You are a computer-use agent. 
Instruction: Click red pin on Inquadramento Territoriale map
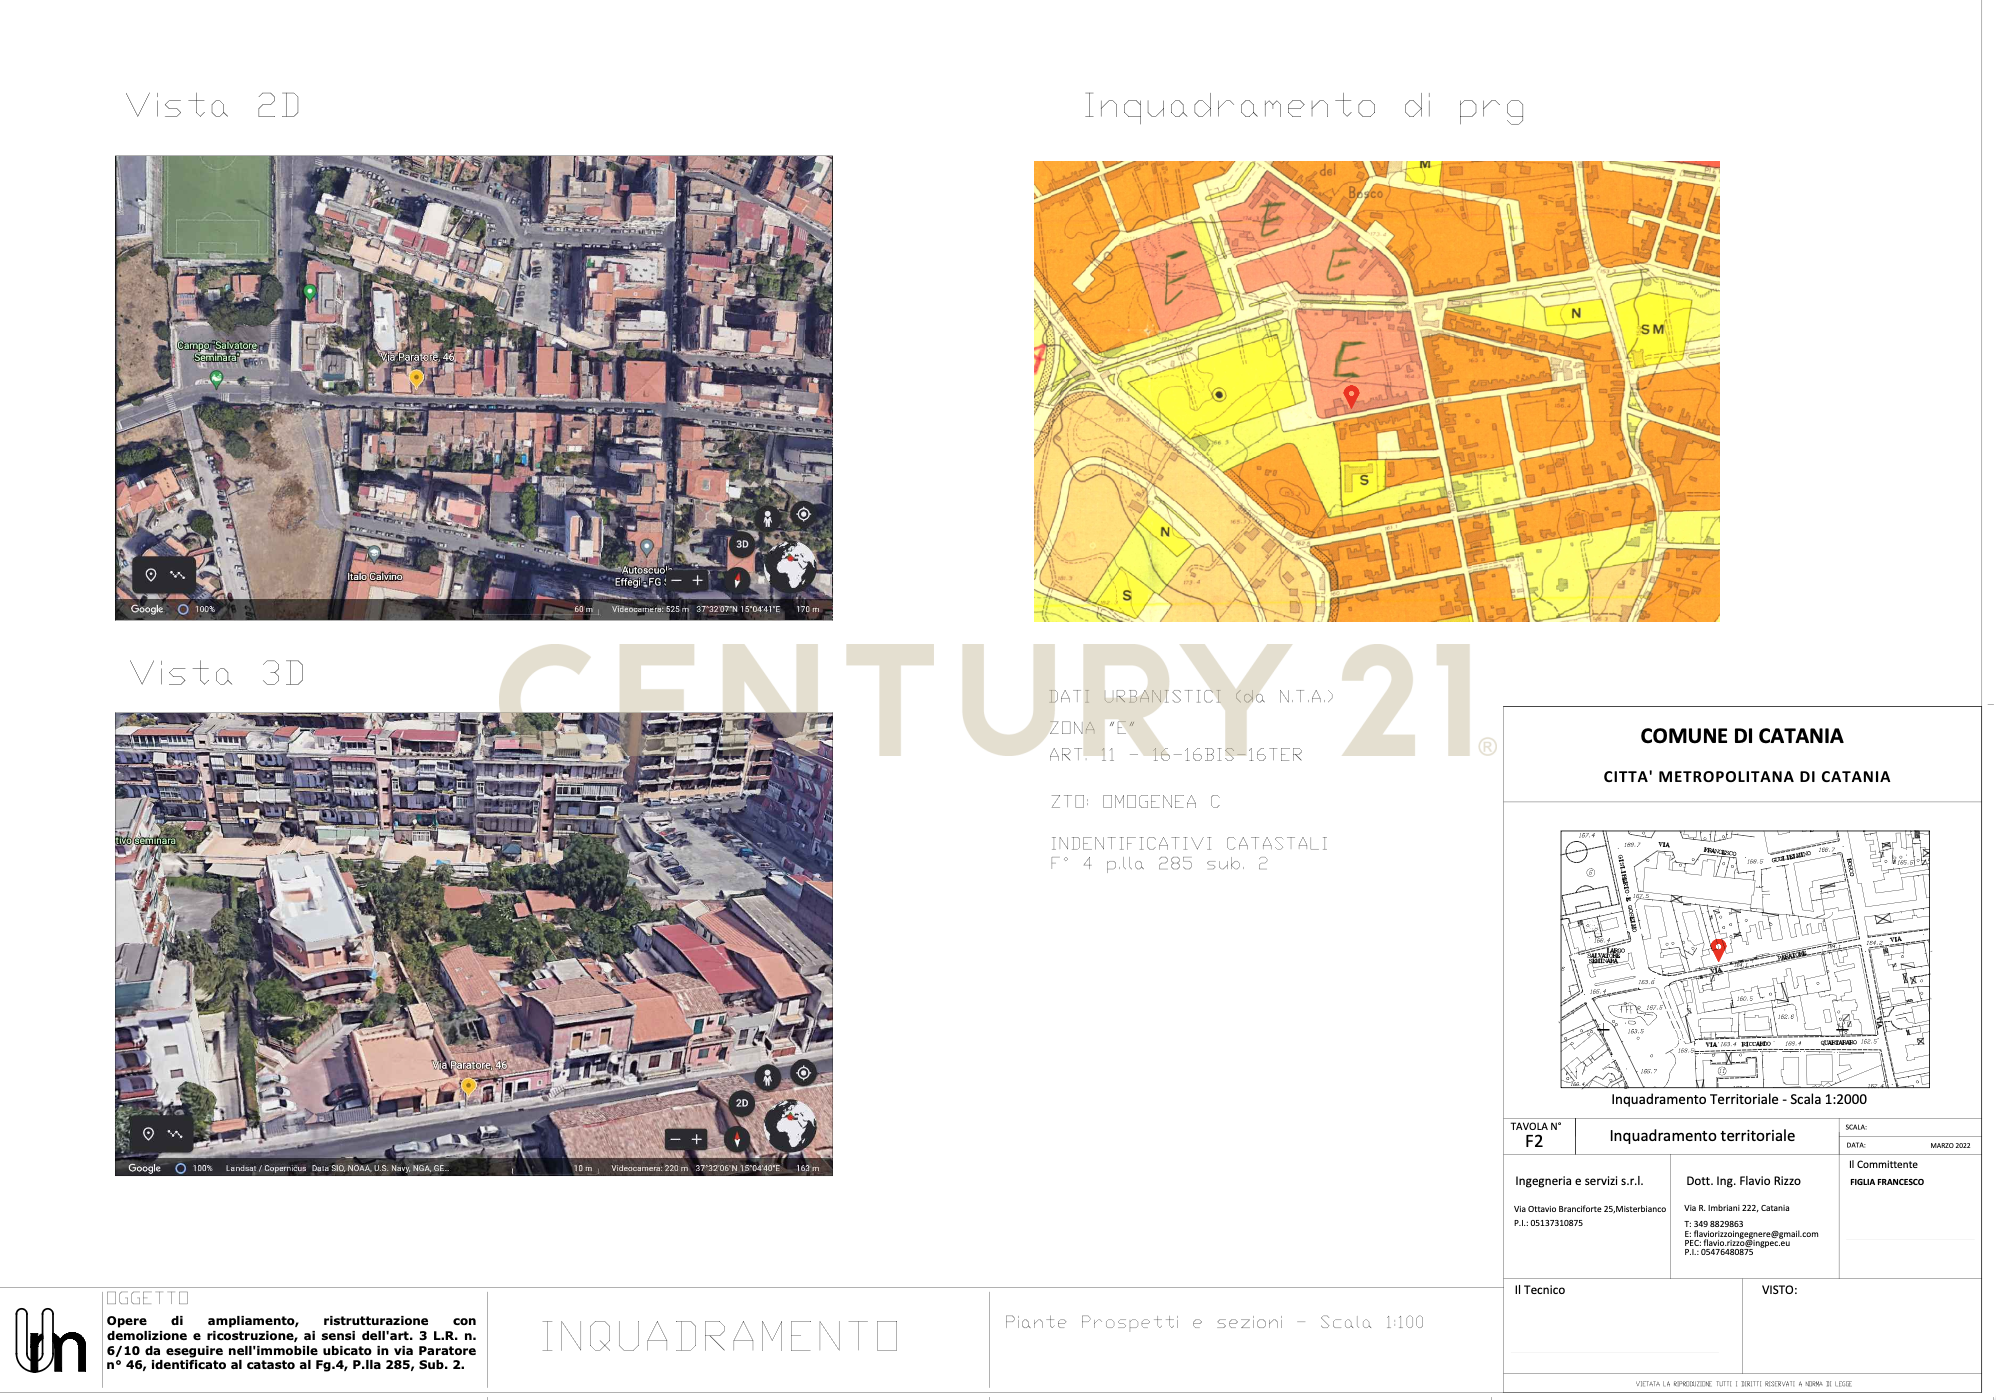tap(1719, 950)
